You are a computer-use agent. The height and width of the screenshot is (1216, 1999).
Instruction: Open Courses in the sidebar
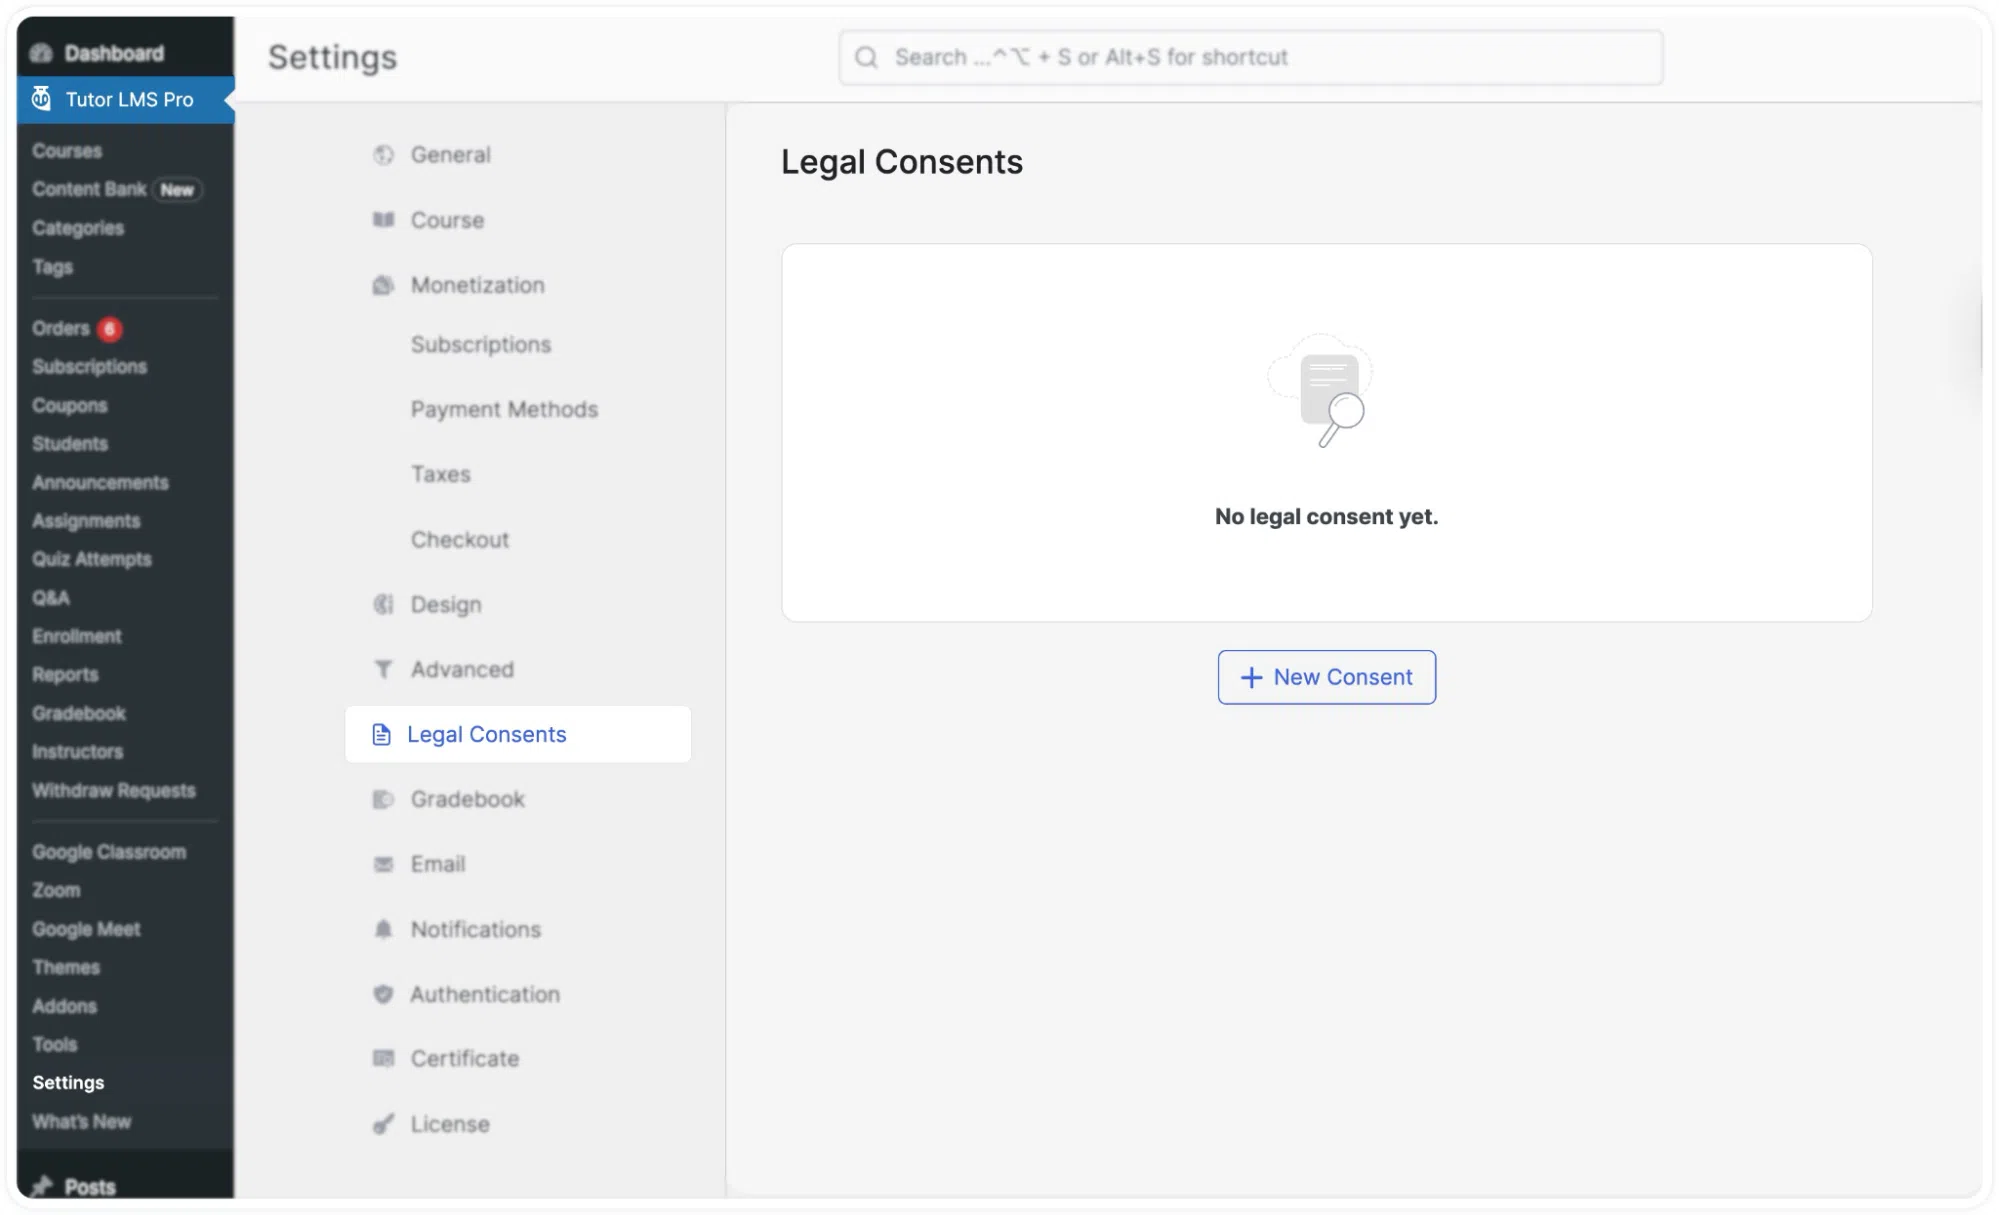(67, 151)
